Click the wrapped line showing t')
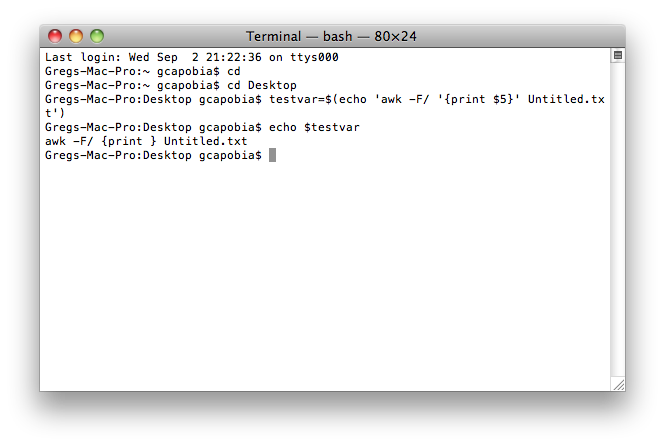Viewport: 665px width, 446px height. pos(55,113)
